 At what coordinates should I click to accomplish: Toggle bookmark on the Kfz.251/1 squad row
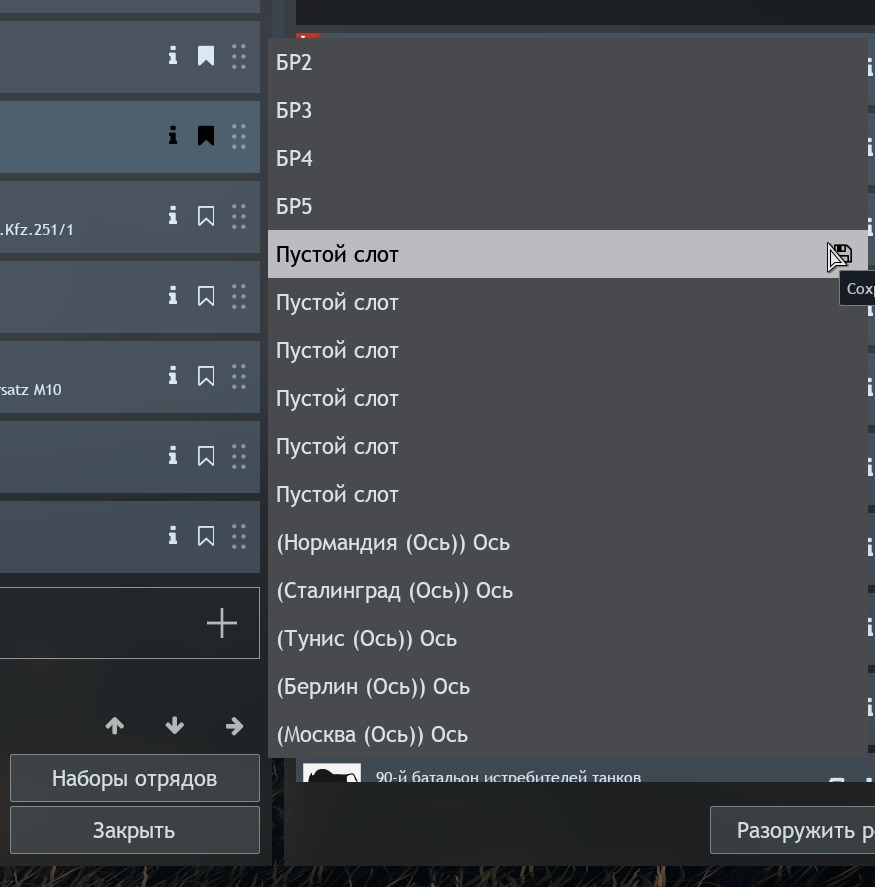point(206,216)
